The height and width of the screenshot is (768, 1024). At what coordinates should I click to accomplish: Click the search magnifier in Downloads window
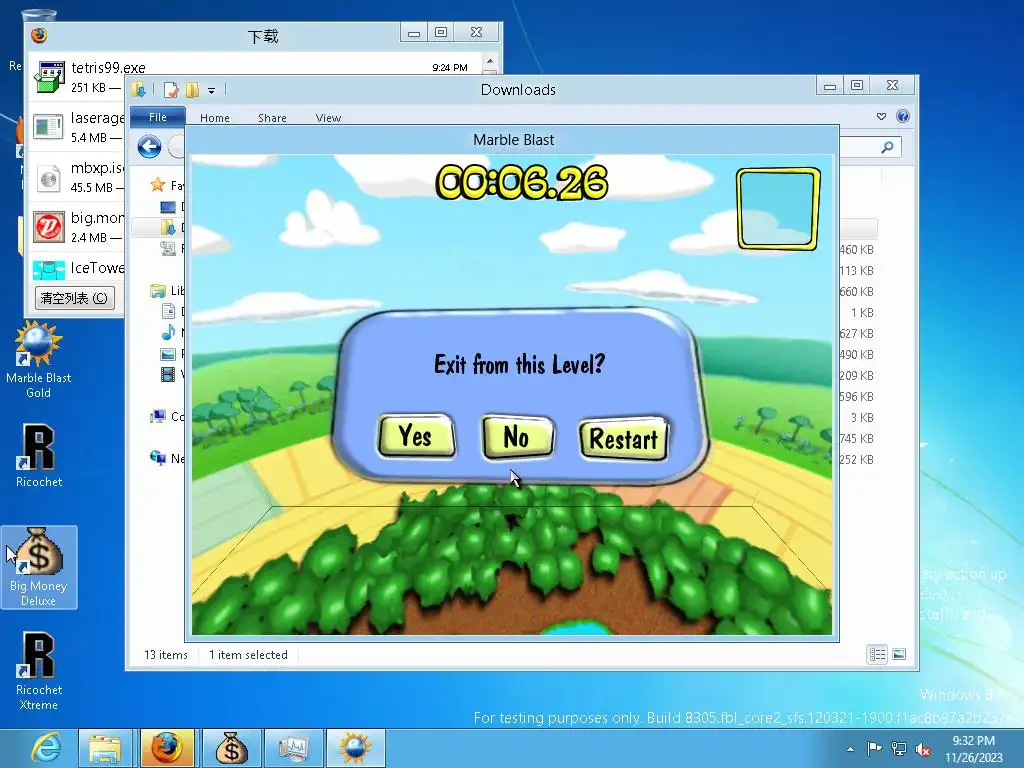click(887, 147)
